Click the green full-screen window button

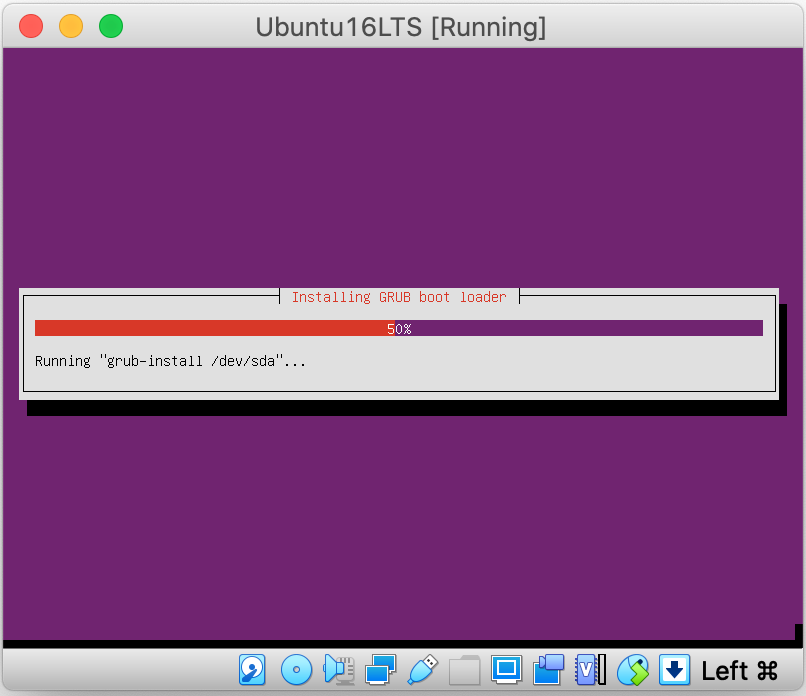point(111,26)
